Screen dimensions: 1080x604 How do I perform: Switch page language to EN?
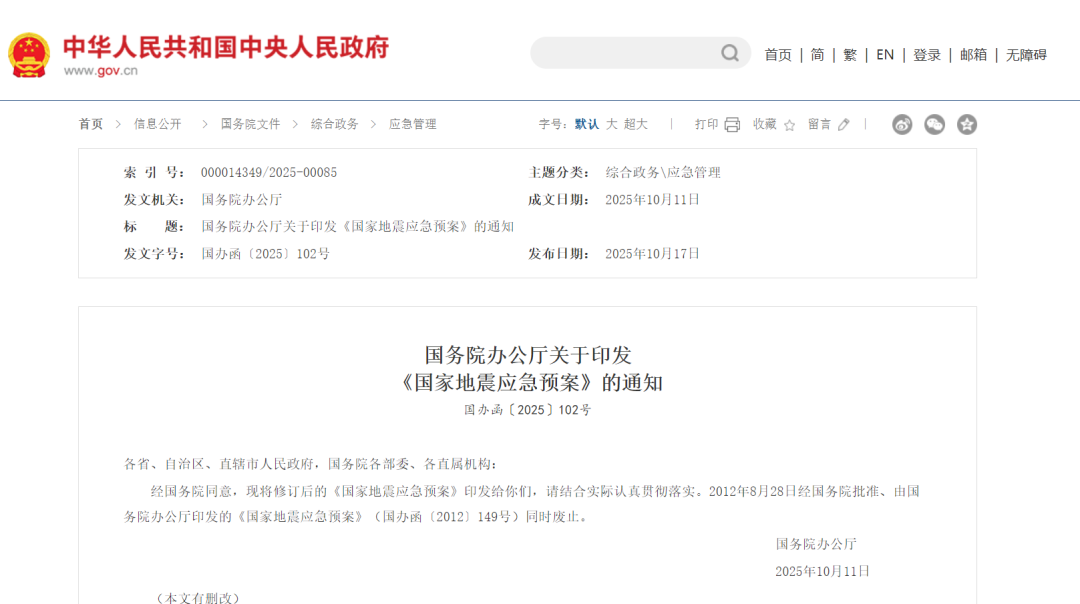(x=884, y=55)
